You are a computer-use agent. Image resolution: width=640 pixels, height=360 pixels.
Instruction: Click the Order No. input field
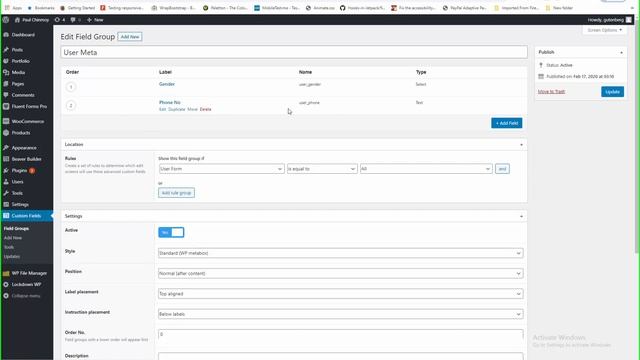click(340, 334)
